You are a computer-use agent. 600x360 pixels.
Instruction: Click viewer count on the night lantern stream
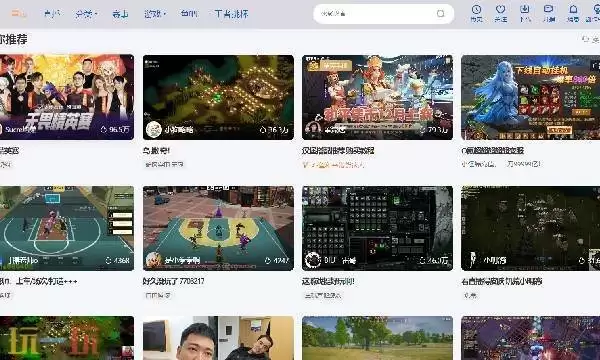(274, 130)
